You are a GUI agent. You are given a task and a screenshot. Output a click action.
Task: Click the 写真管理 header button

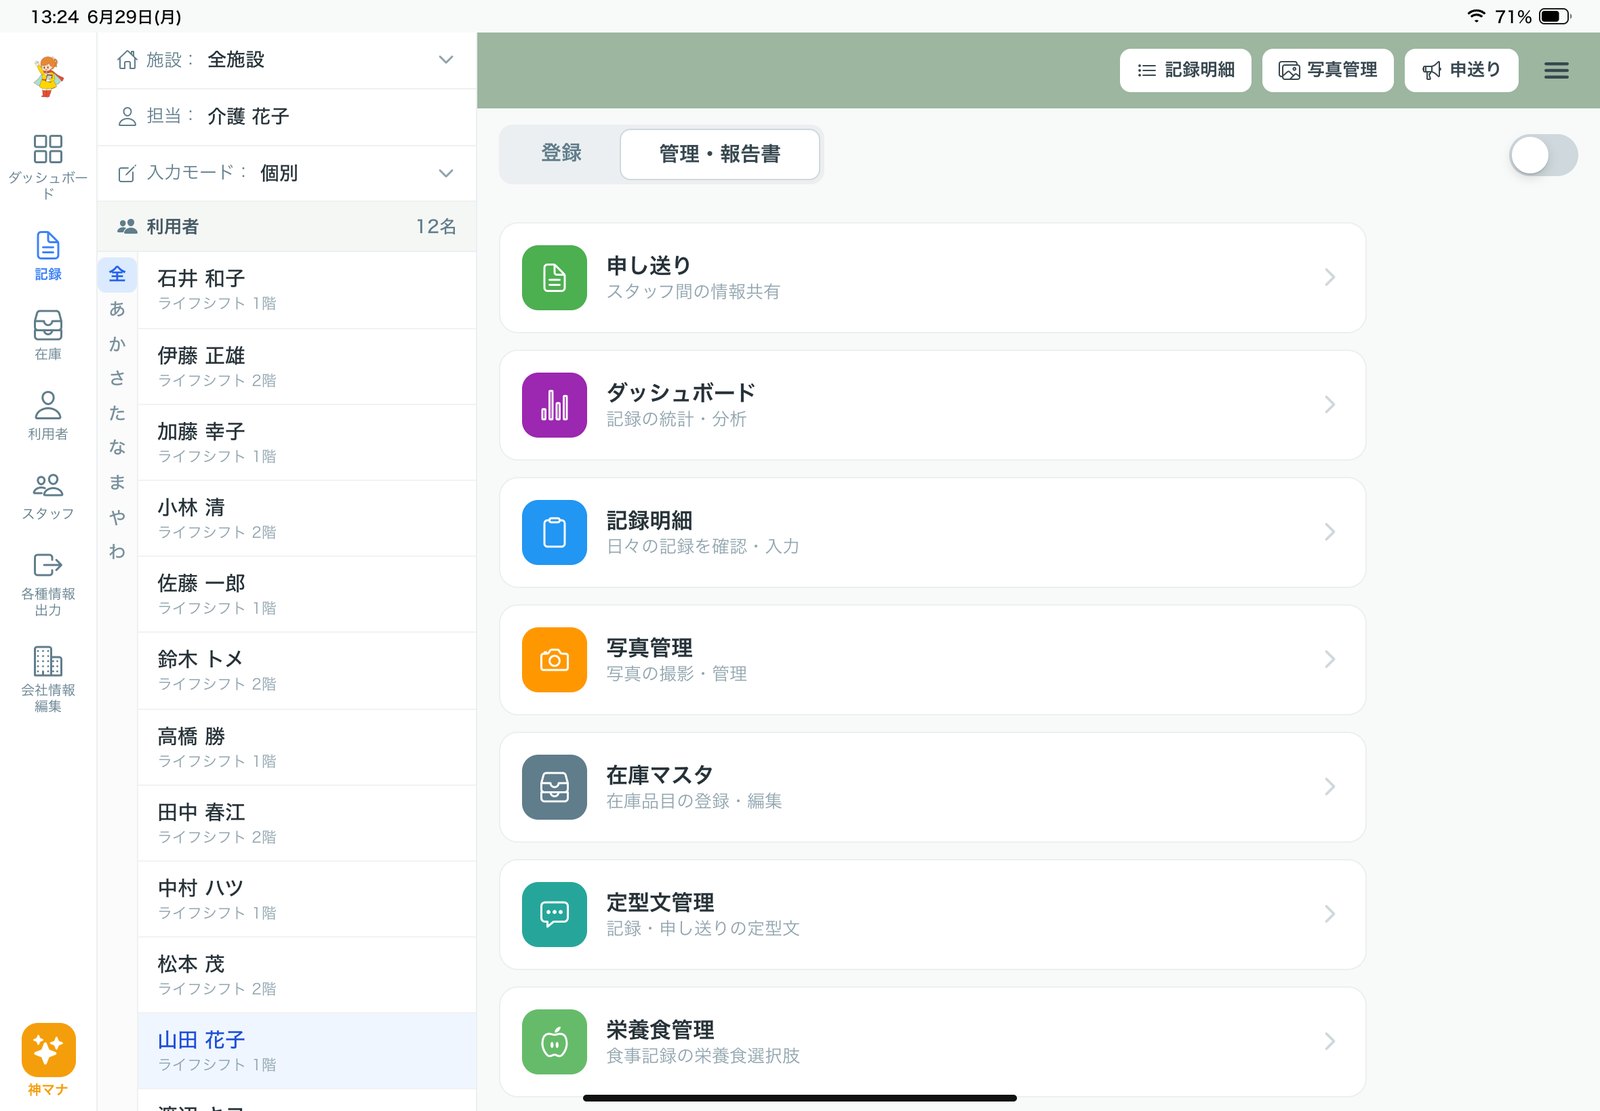click(1328, 70)
